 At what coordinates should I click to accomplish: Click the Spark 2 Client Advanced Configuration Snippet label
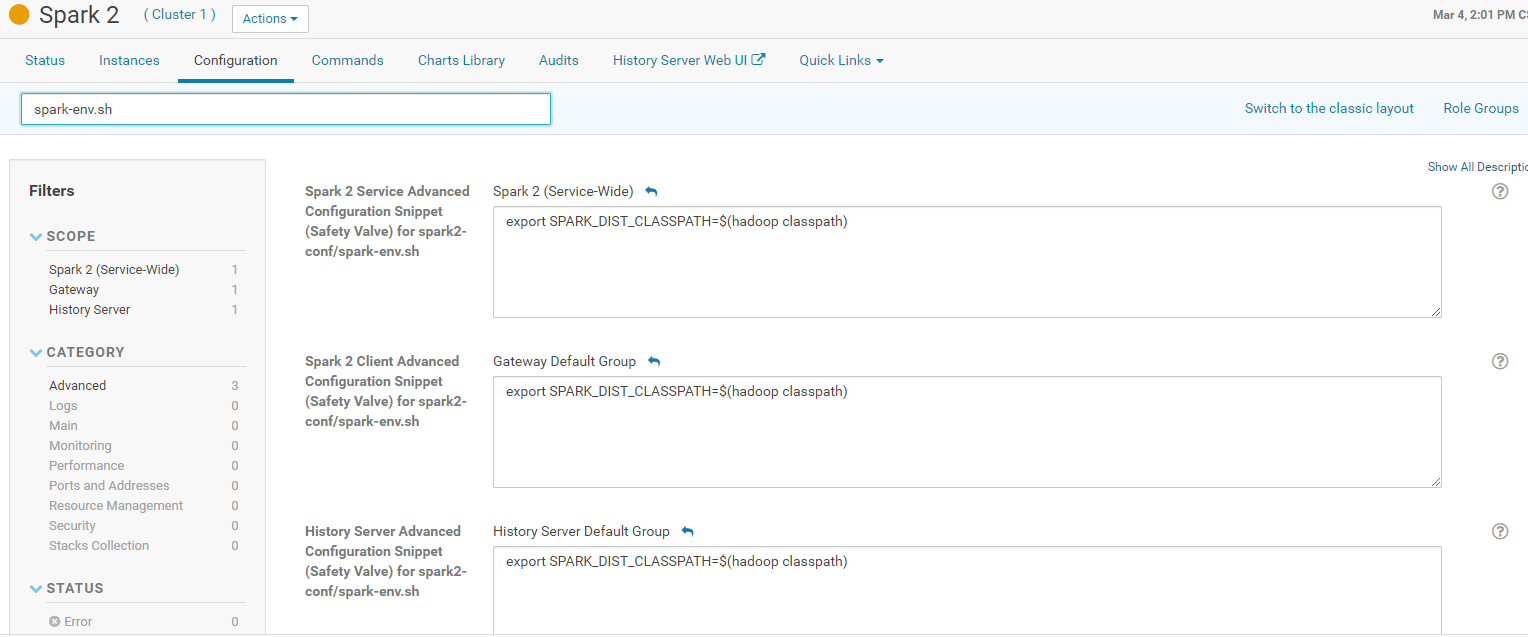click(387, 391)
